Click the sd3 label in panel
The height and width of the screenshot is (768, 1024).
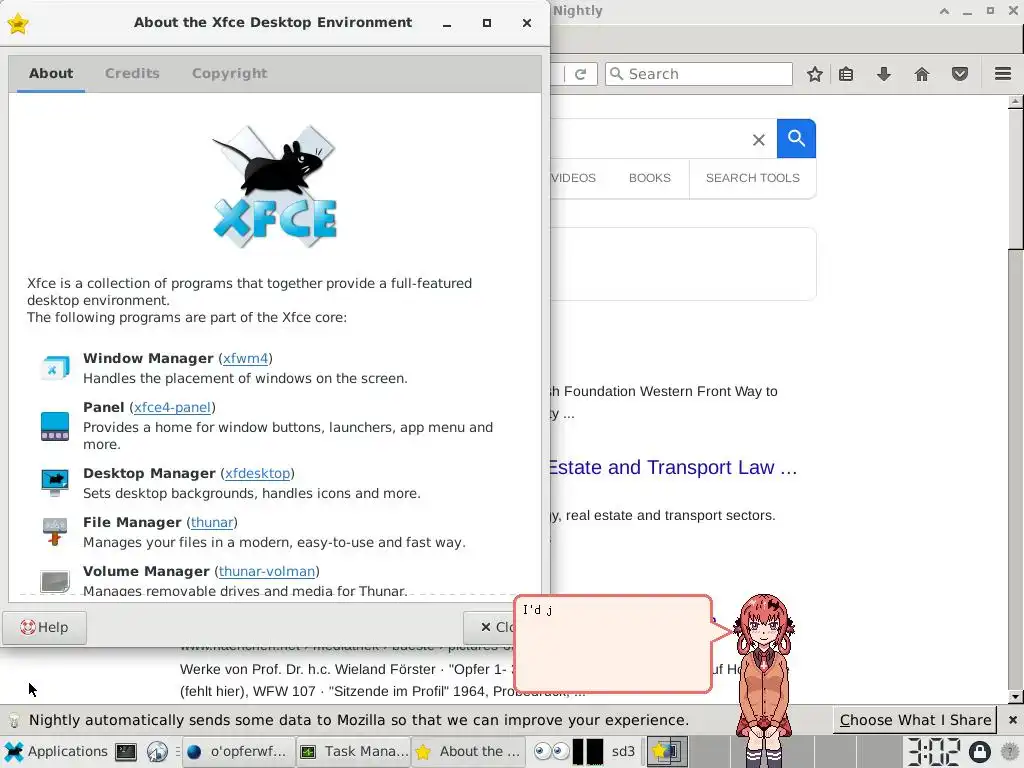(x=623, y=752)
